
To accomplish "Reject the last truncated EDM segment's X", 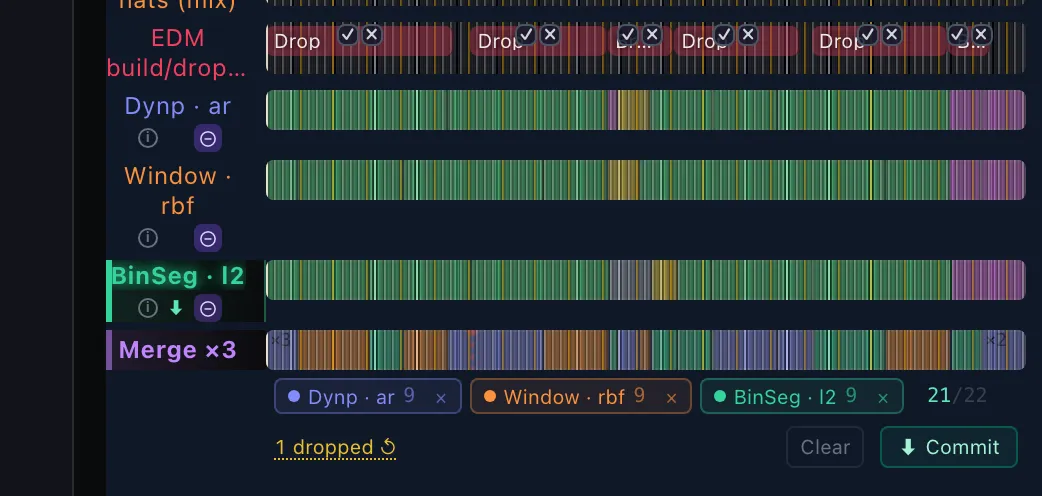I will tap(982, 35).
